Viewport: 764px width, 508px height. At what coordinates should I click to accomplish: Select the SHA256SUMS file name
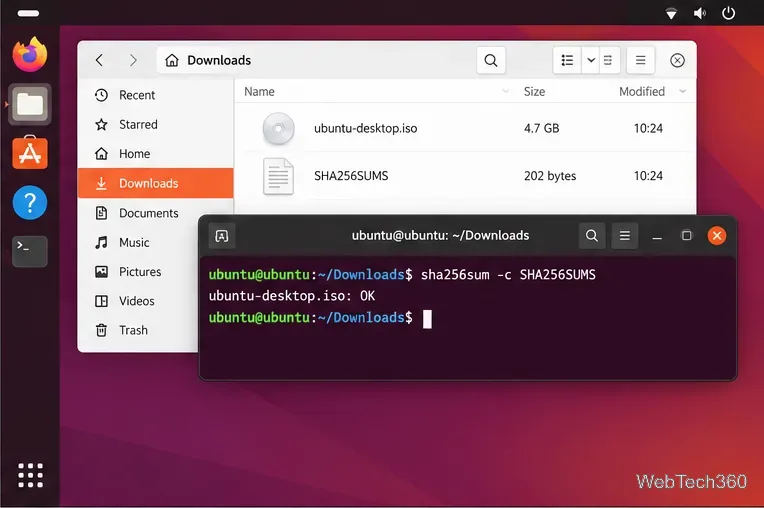351,176
